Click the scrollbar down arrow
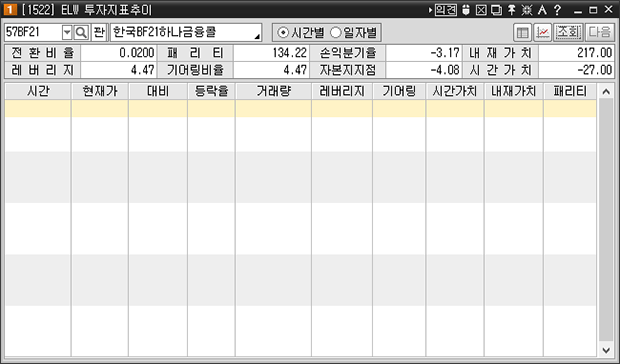 (x=606, y=349)
